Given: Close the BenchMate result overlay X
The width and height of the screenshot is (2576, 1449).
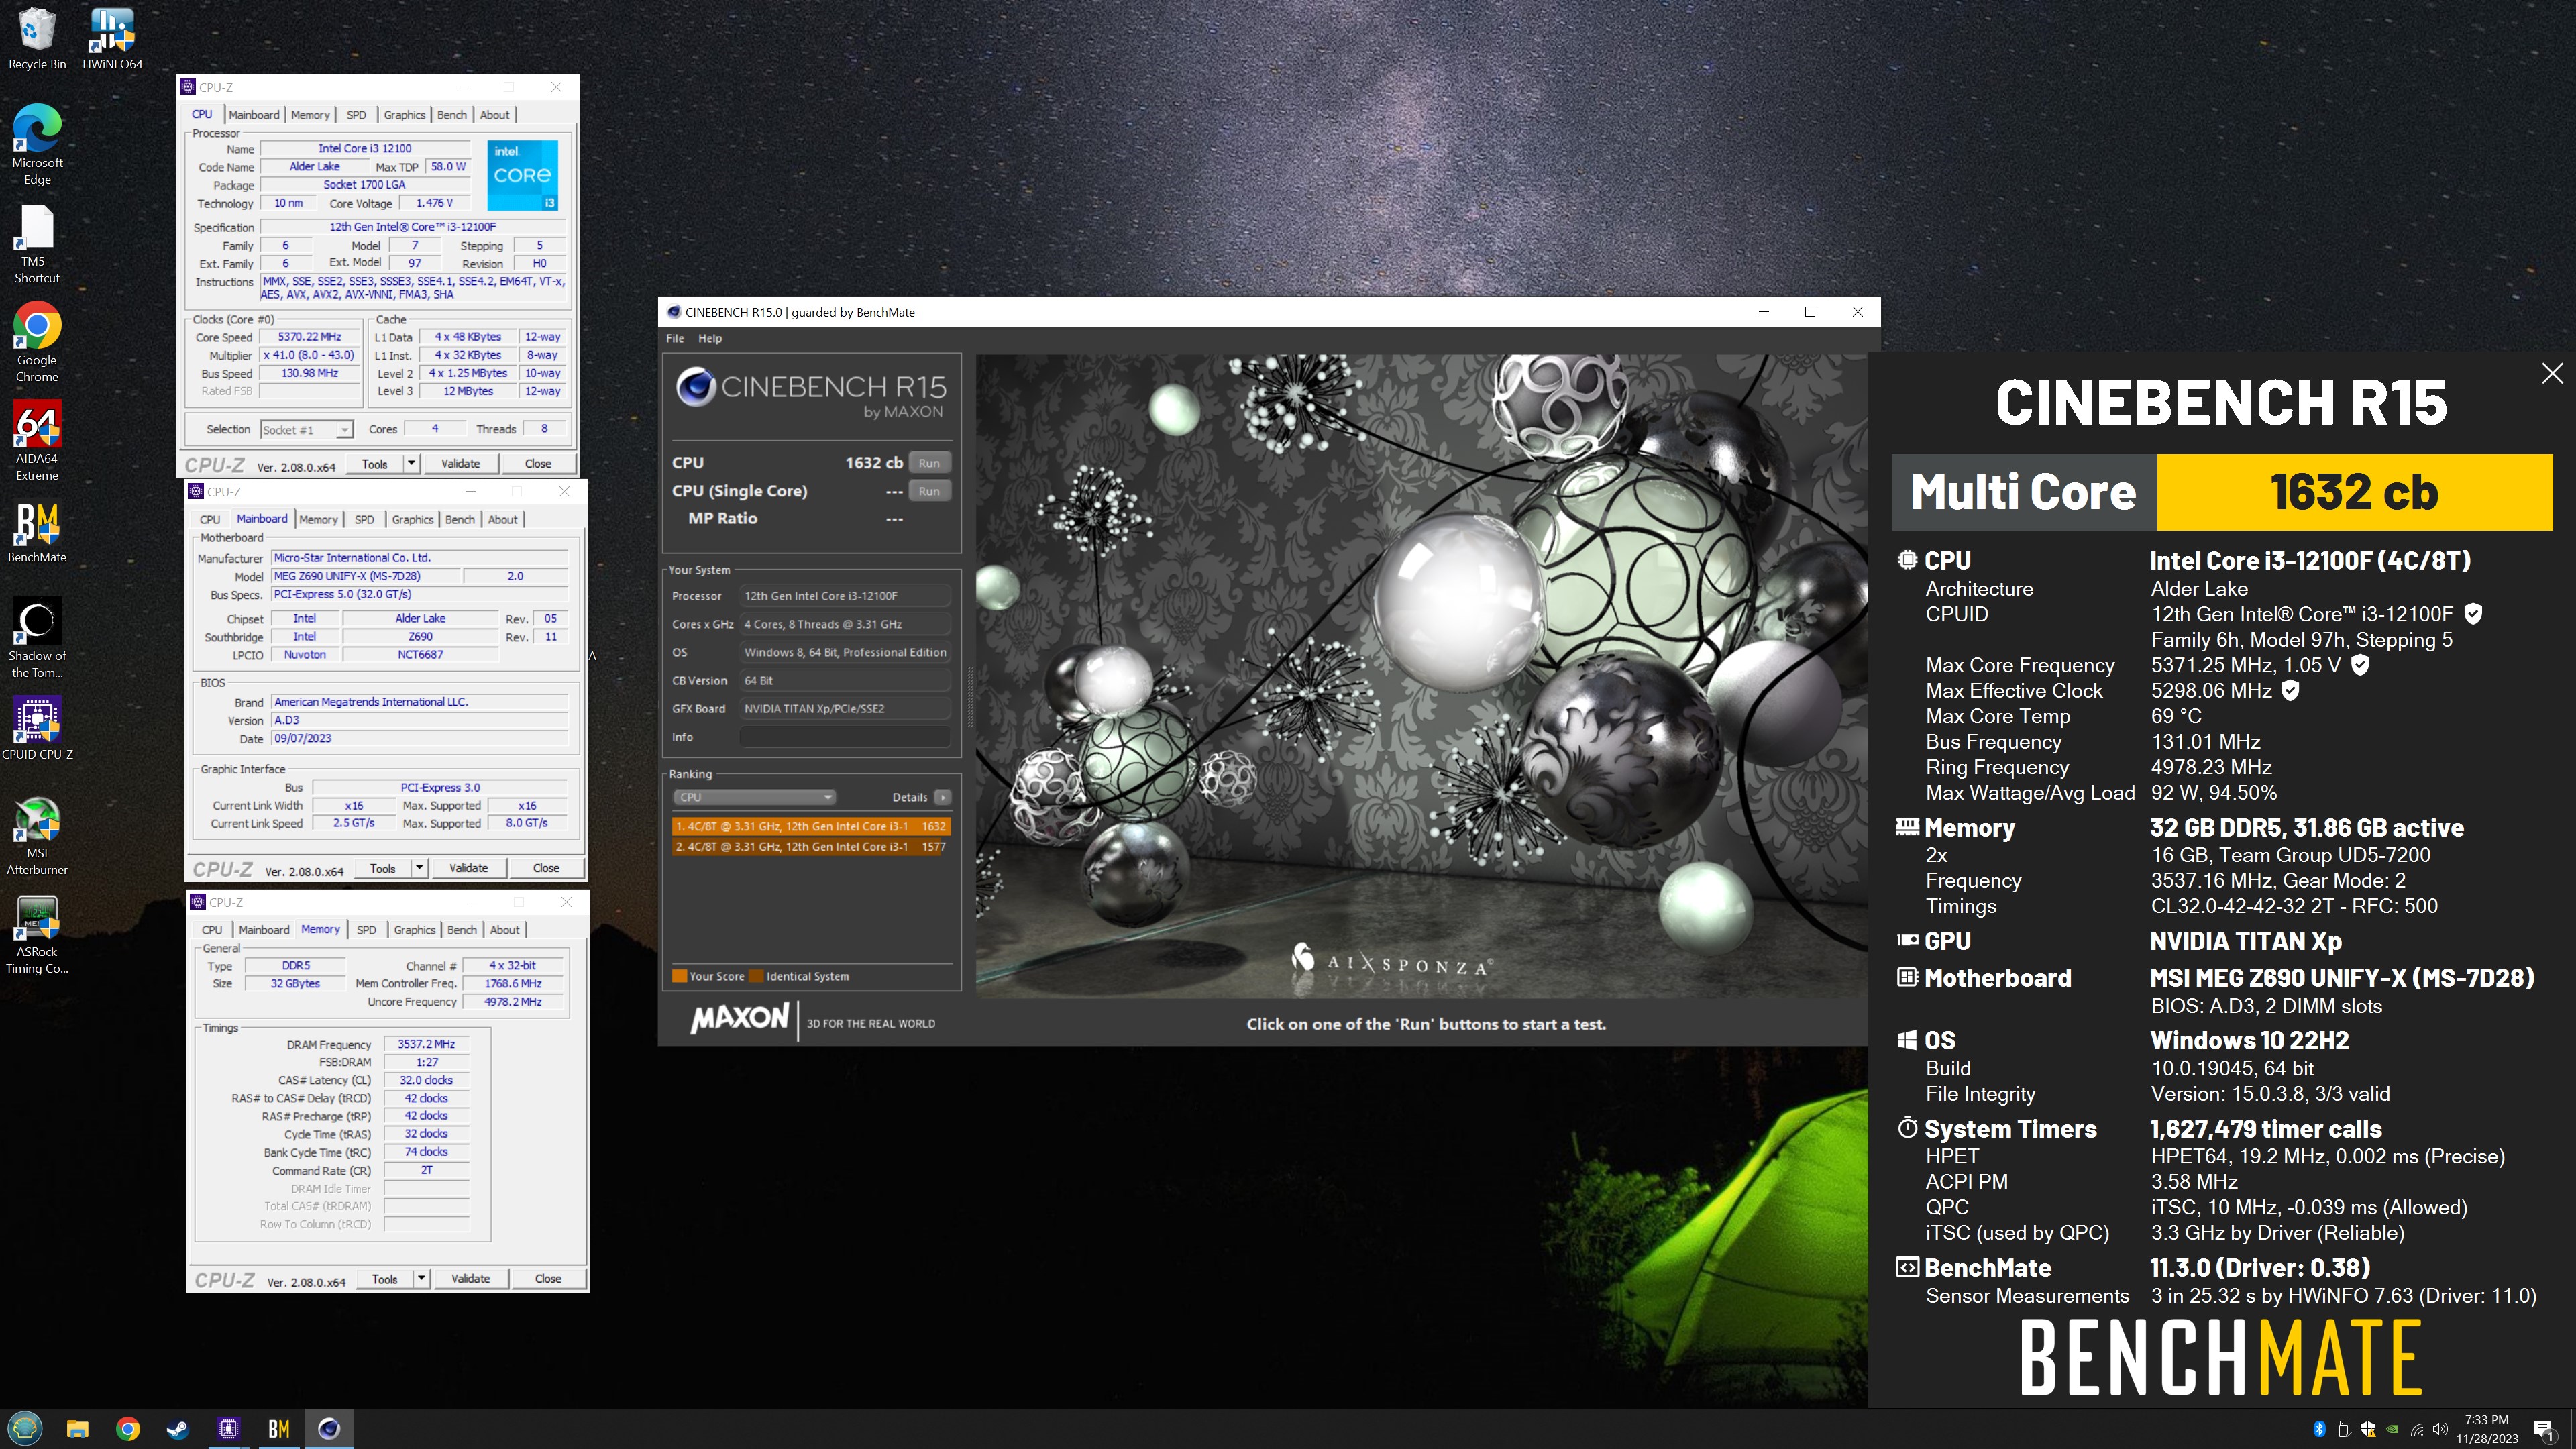Looking at the screenshot, I should [x=2552, y=373].
